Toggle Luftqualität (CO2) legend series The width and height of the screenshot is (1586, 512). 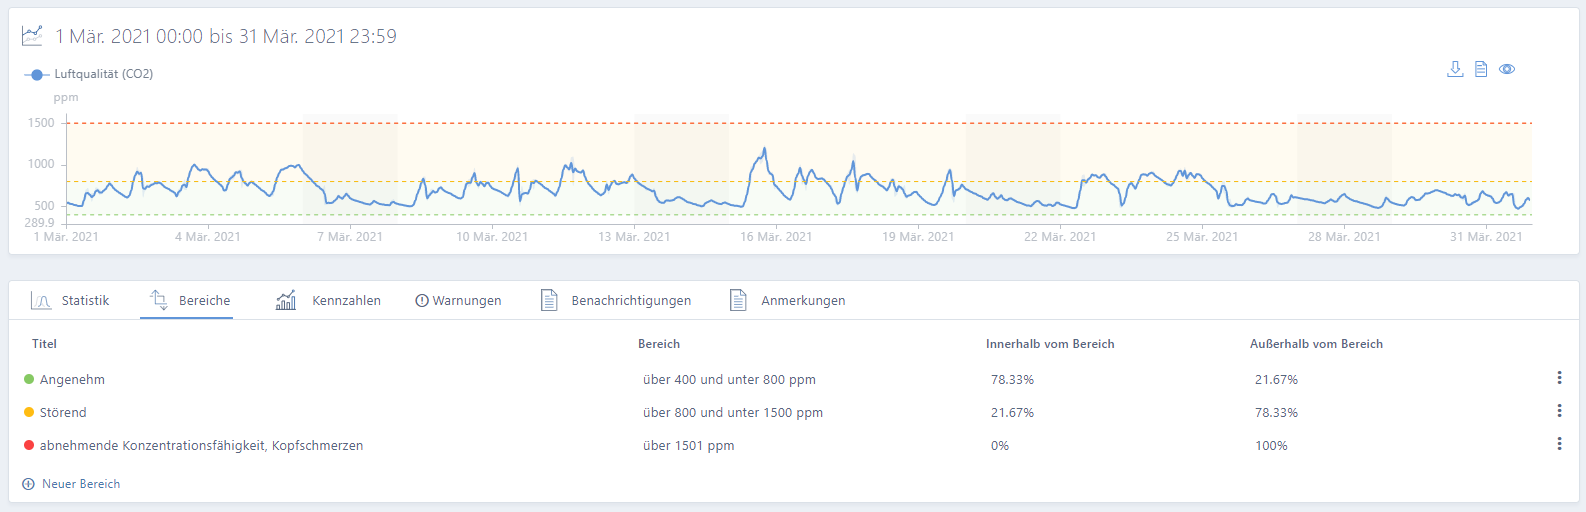(89, 74)
